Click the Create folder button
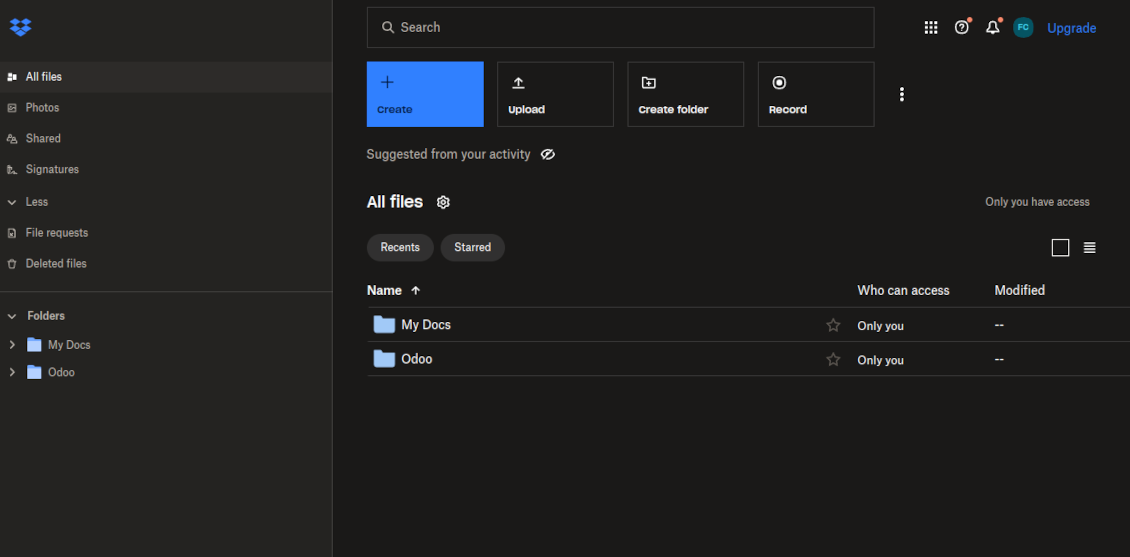This screenshot has height=557, width=1130. (685, 94)
